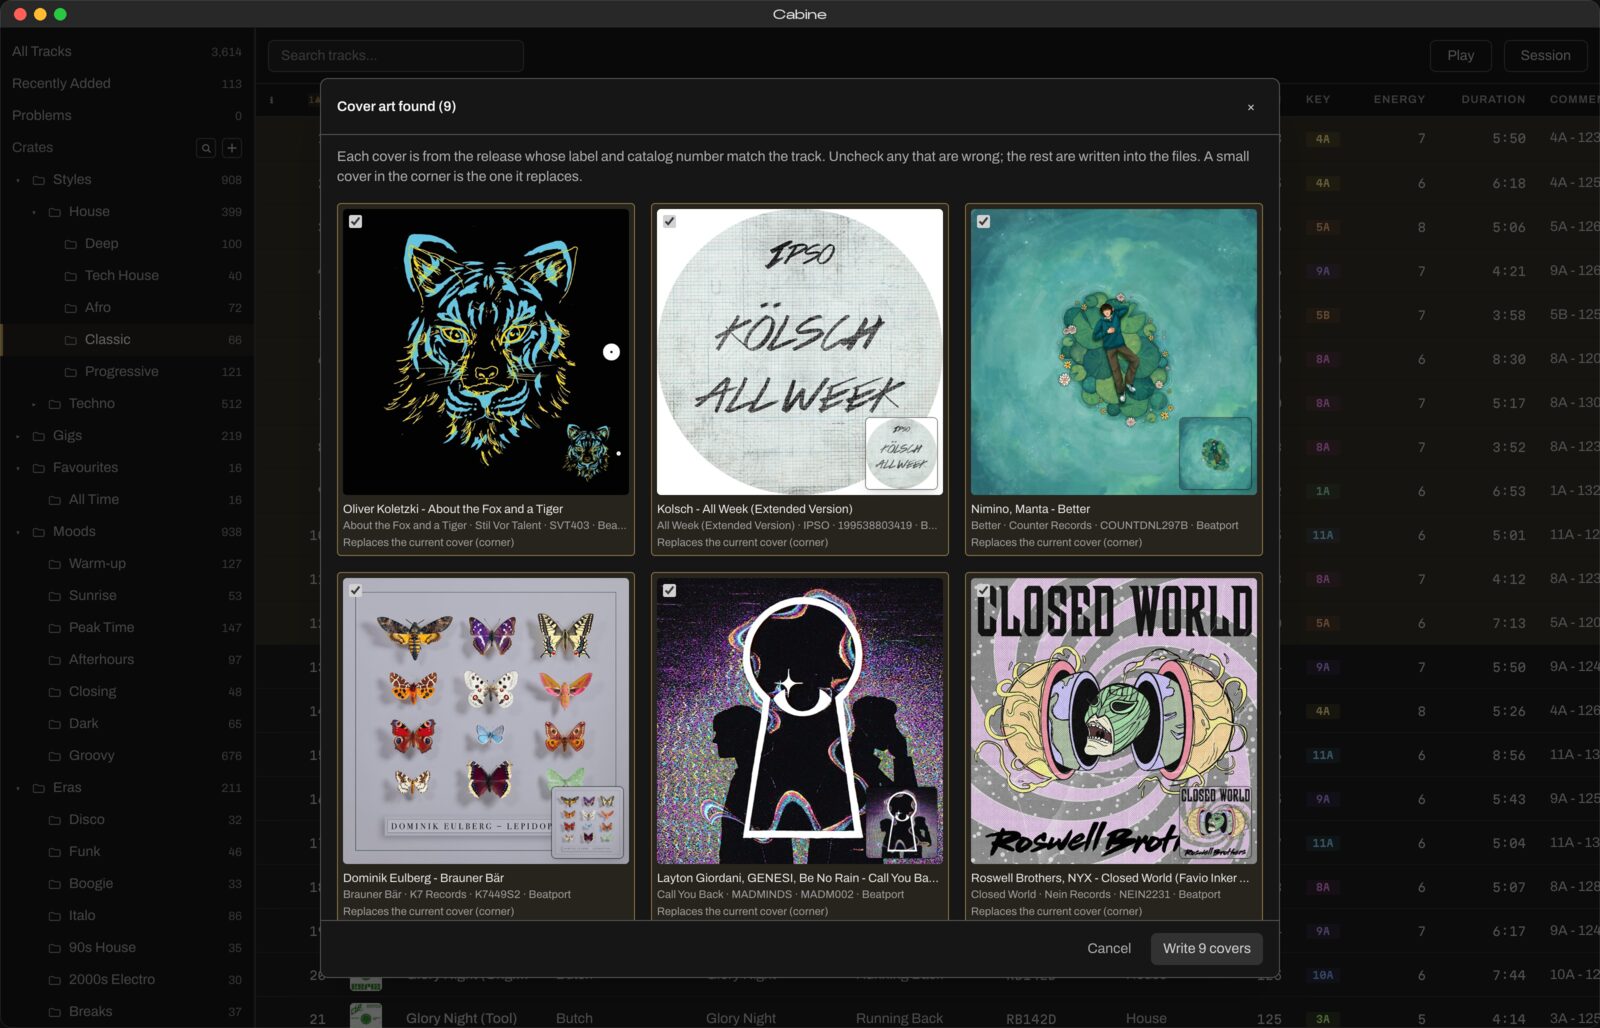The height and width of the screenshot is (1028, 1600).
Task: Select the Progressive crate folder icon
Action: coord(71,372)
